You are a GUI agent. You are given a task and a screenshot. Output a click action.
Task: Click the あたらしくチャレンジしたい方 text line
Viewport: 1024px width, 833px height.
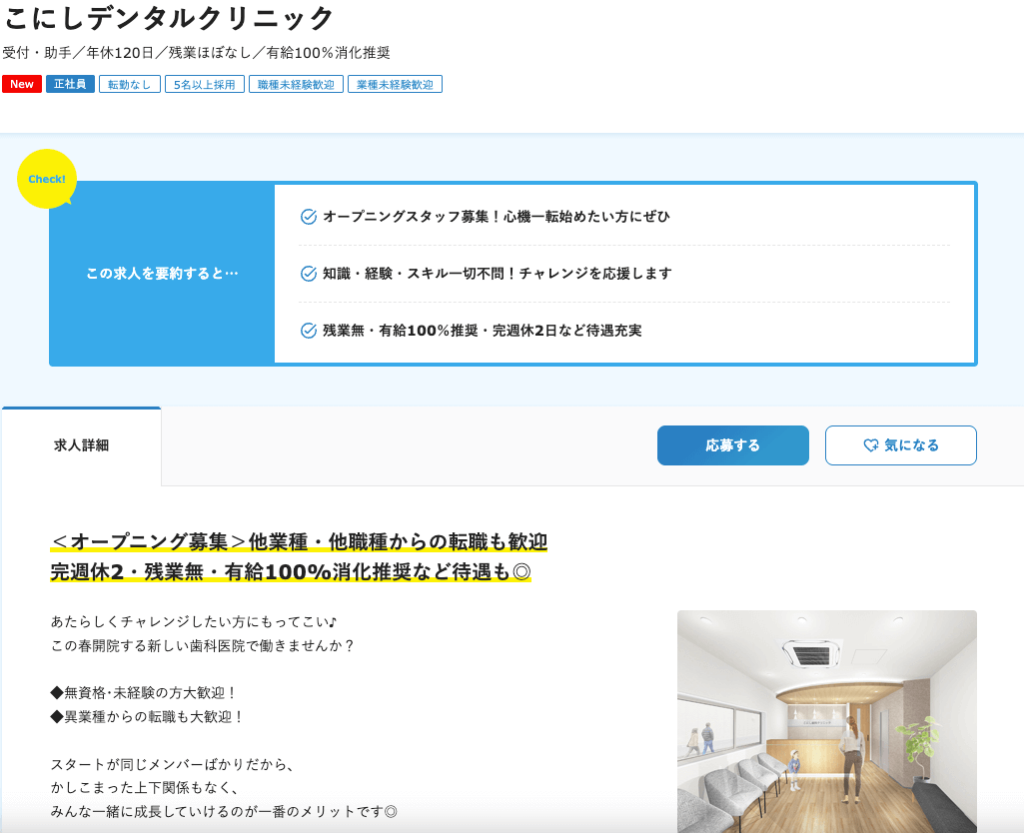(x=194, y=621)
